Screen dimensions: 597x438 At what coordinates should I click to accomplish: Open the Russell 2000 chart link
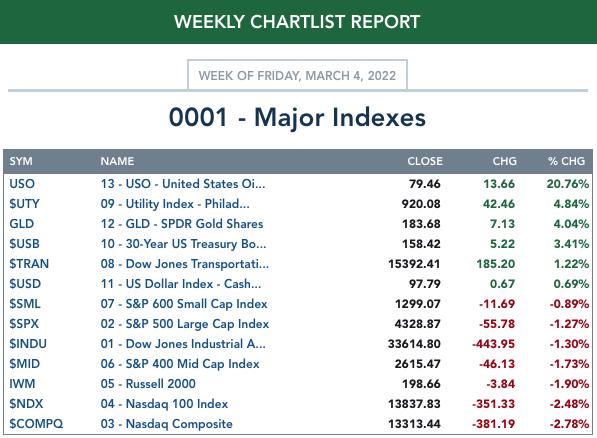click(x=148, y=384)
